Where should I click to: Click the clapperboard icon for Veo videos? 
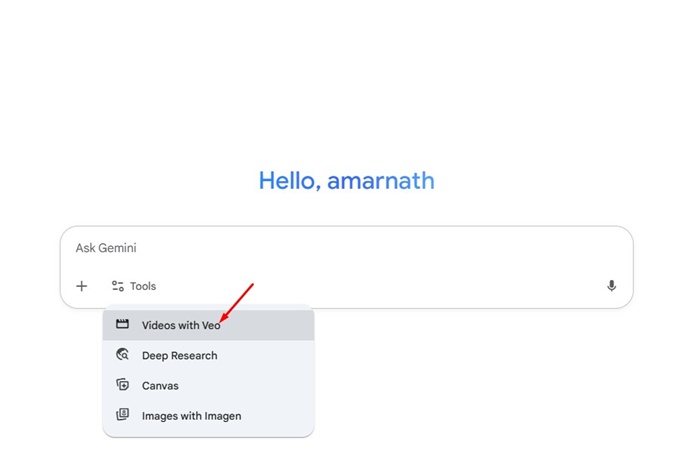(x=123, y=325)
